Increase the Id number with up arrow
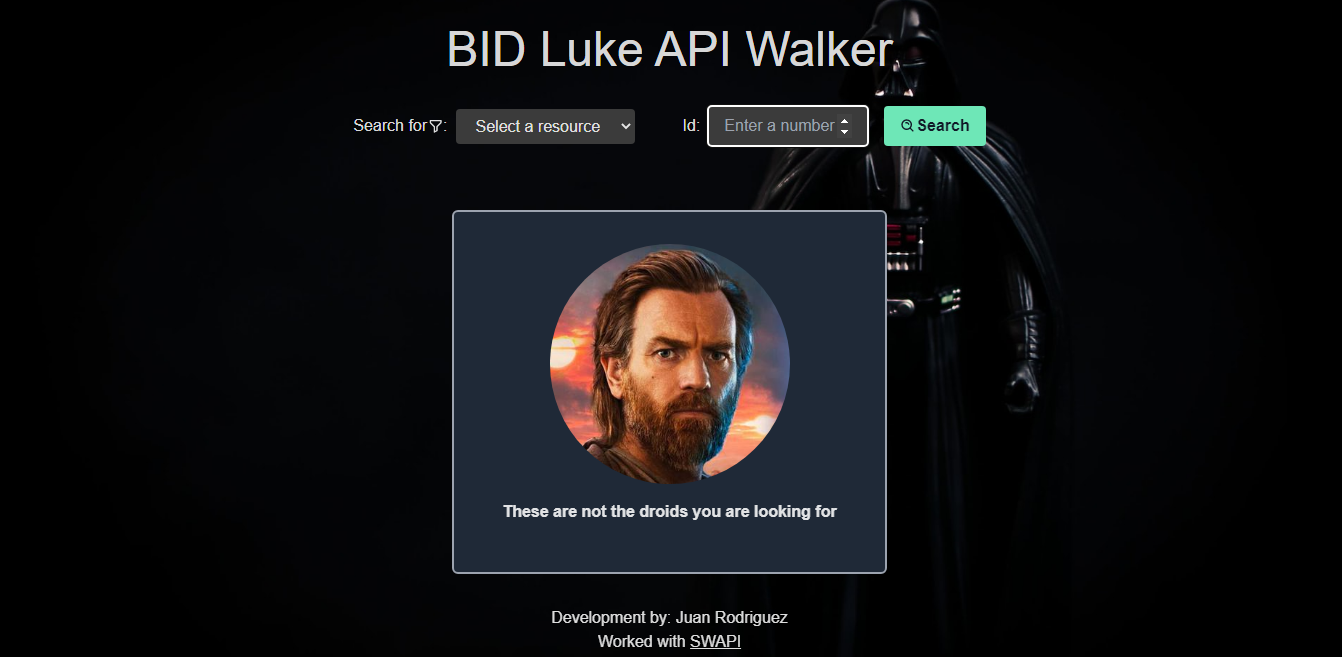The image size is (1342, 657). click(x=844, y=121)
